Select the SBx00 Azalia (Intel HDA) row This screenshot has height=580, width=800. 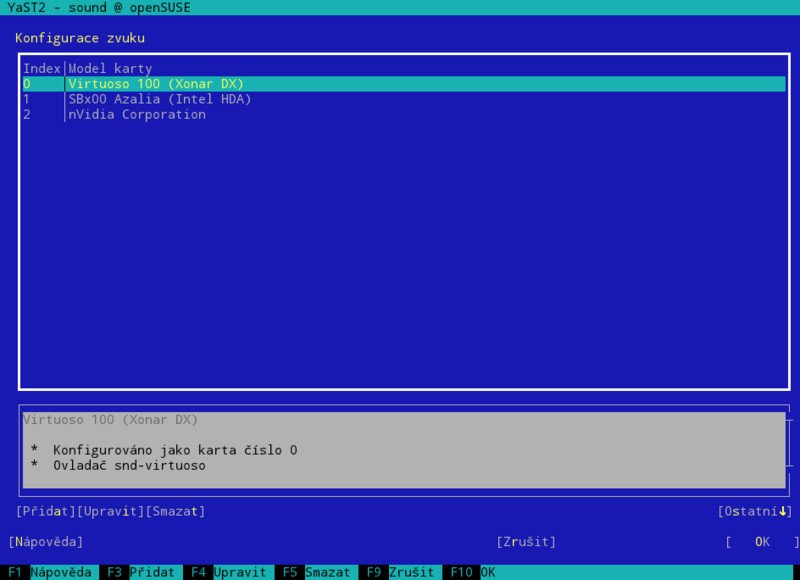(404, 99)
